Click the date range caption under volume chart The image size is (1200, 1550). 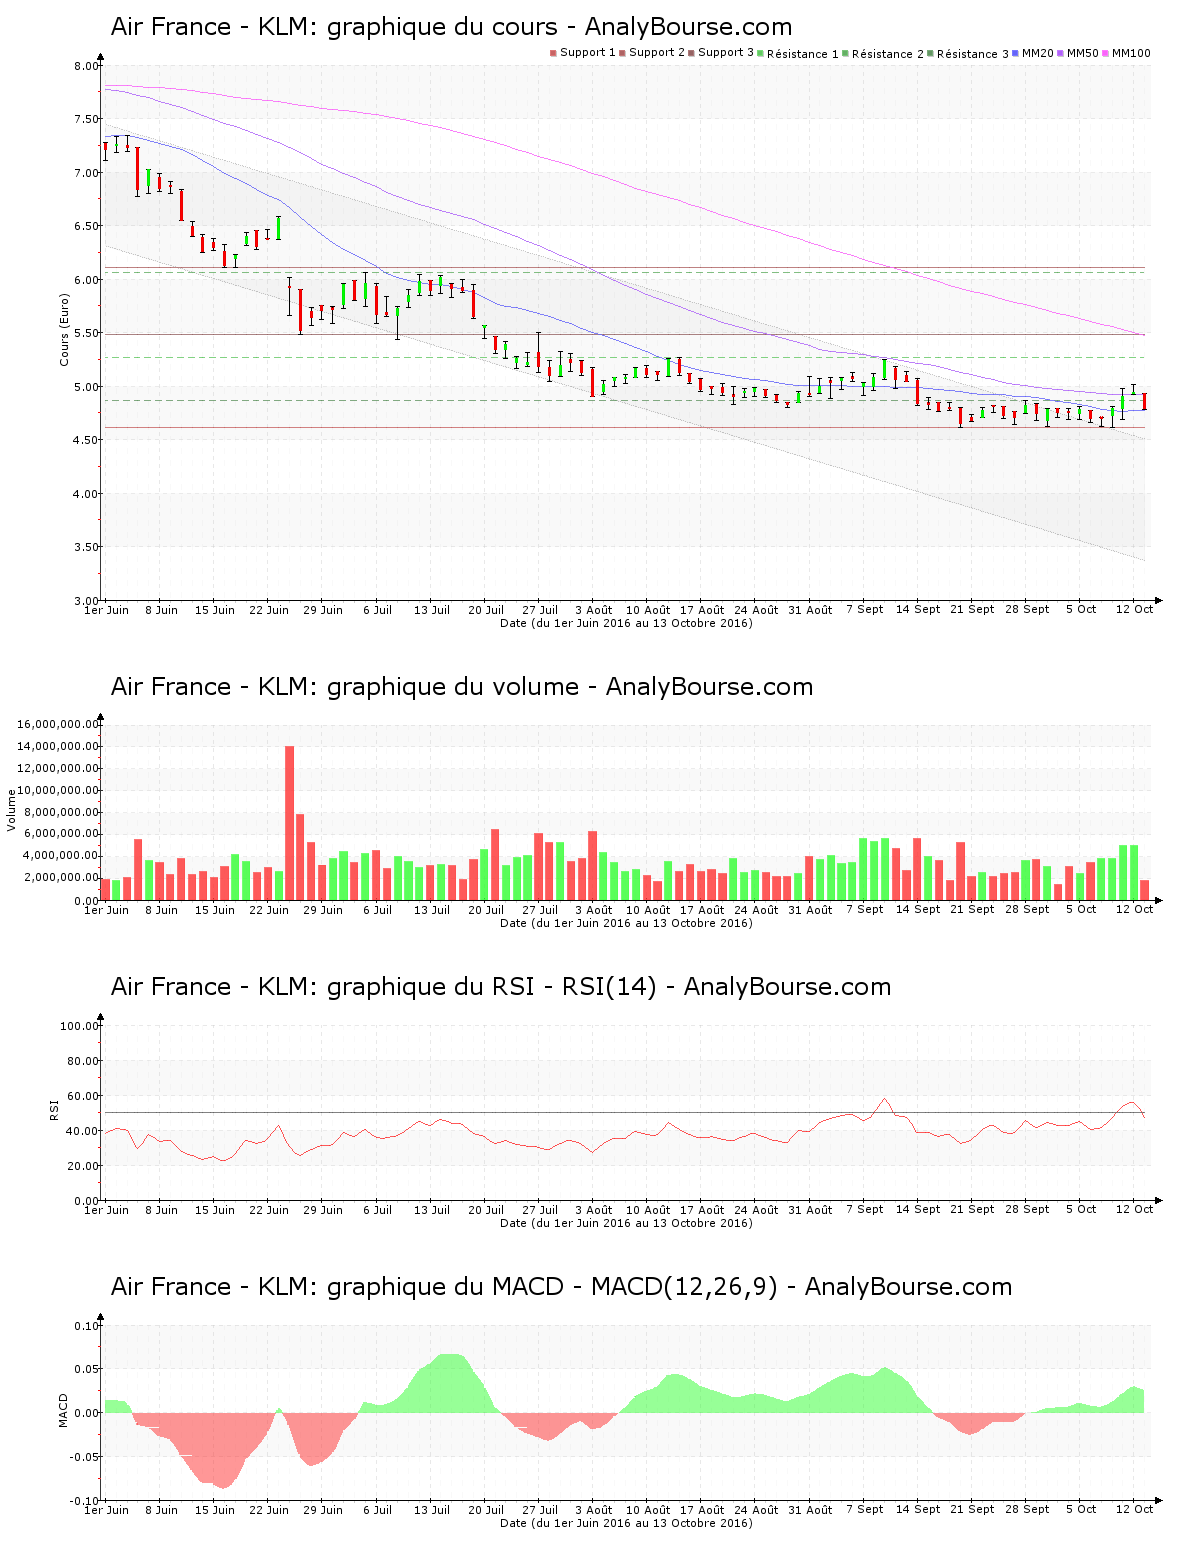626,923
